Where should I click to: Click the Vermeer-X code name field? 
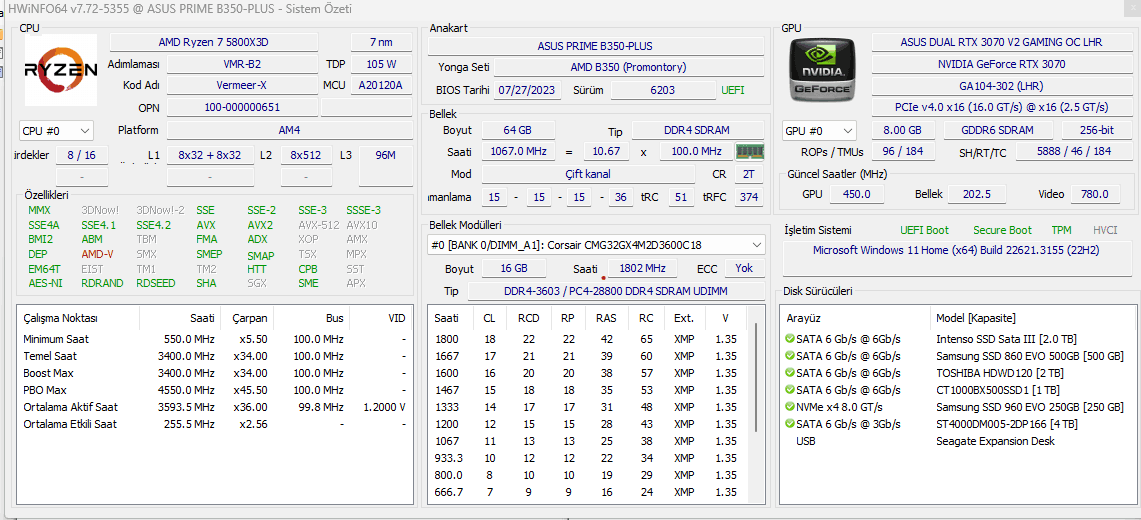click(242, 86)
